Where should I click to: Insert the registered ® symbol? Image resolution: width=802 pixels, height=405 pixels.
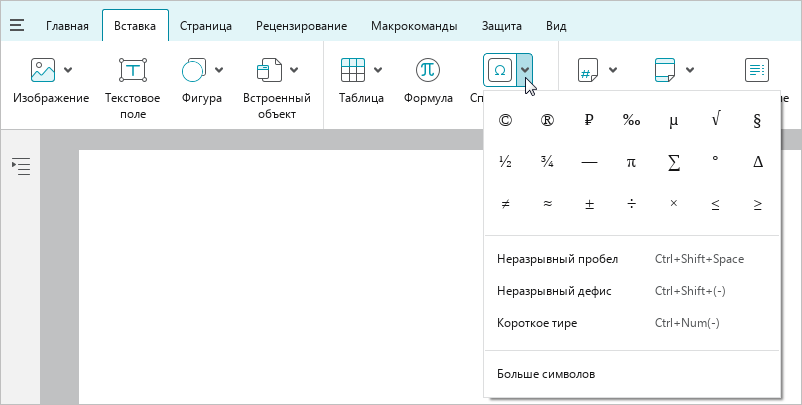[x=547, y=121]
